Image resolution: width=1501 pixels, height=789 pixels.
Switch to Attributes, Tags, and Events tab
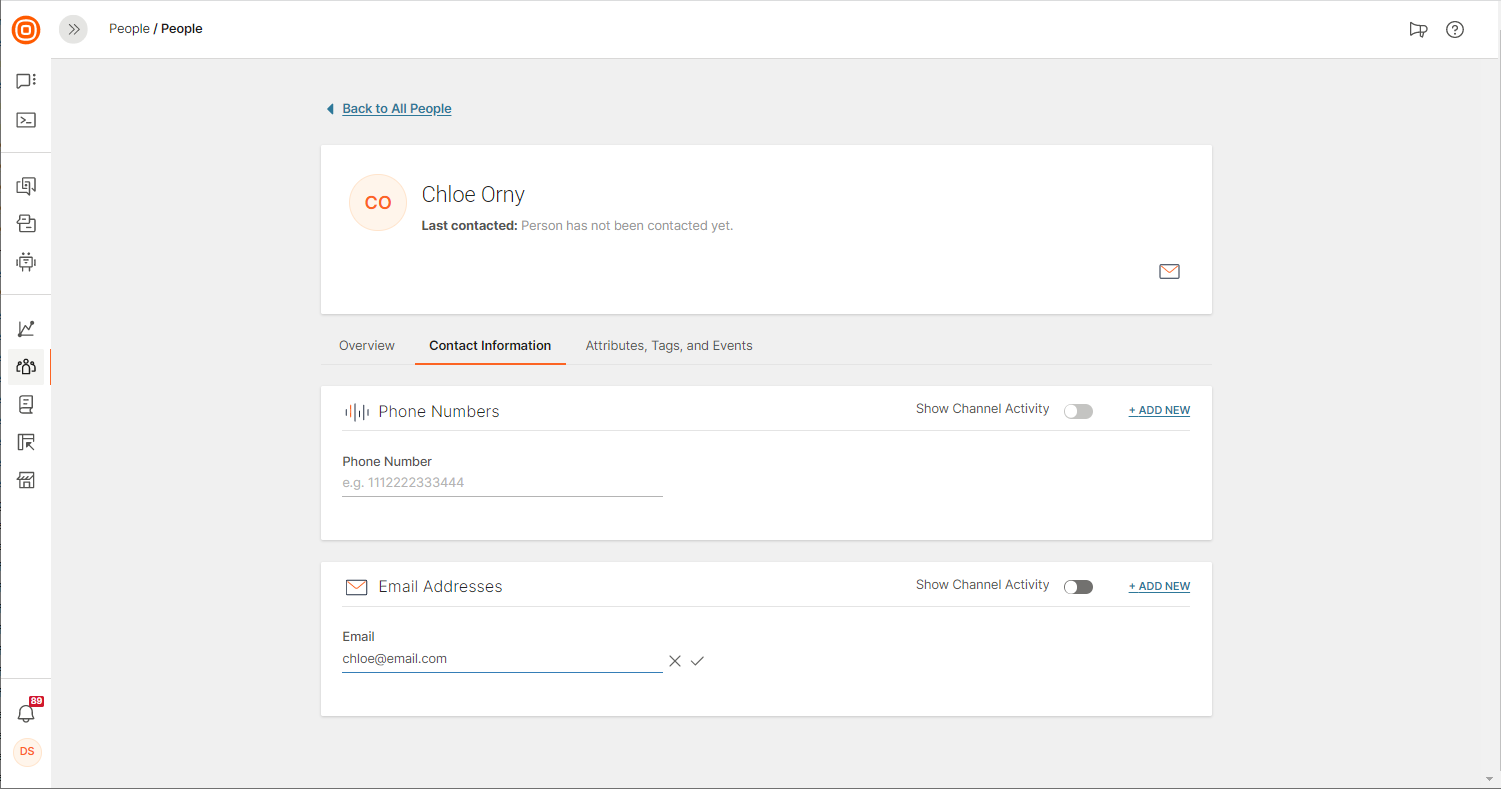[x=668, y=346]
